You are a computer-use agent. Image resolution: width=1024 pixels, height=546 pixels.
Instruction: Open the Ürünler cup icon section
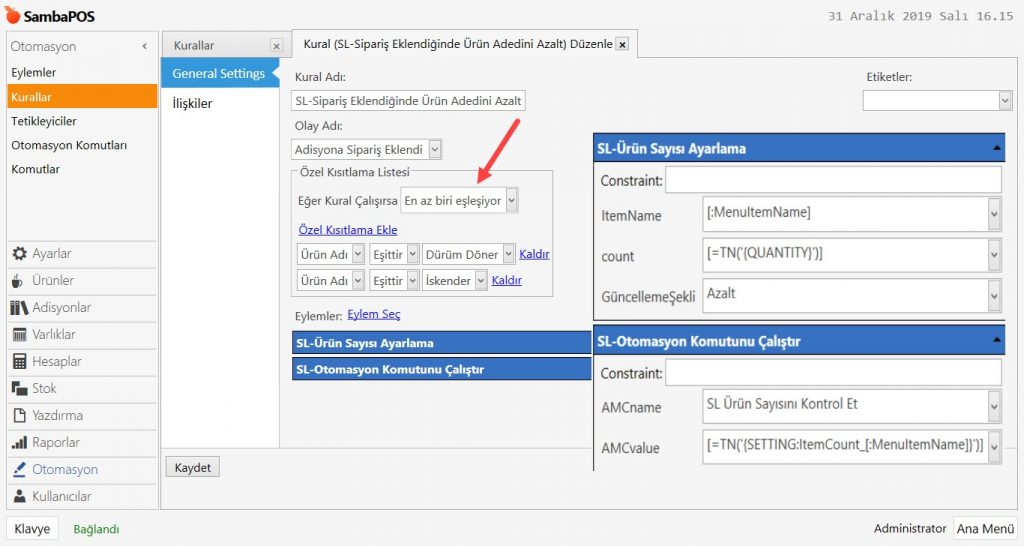(x=20, y=281)
